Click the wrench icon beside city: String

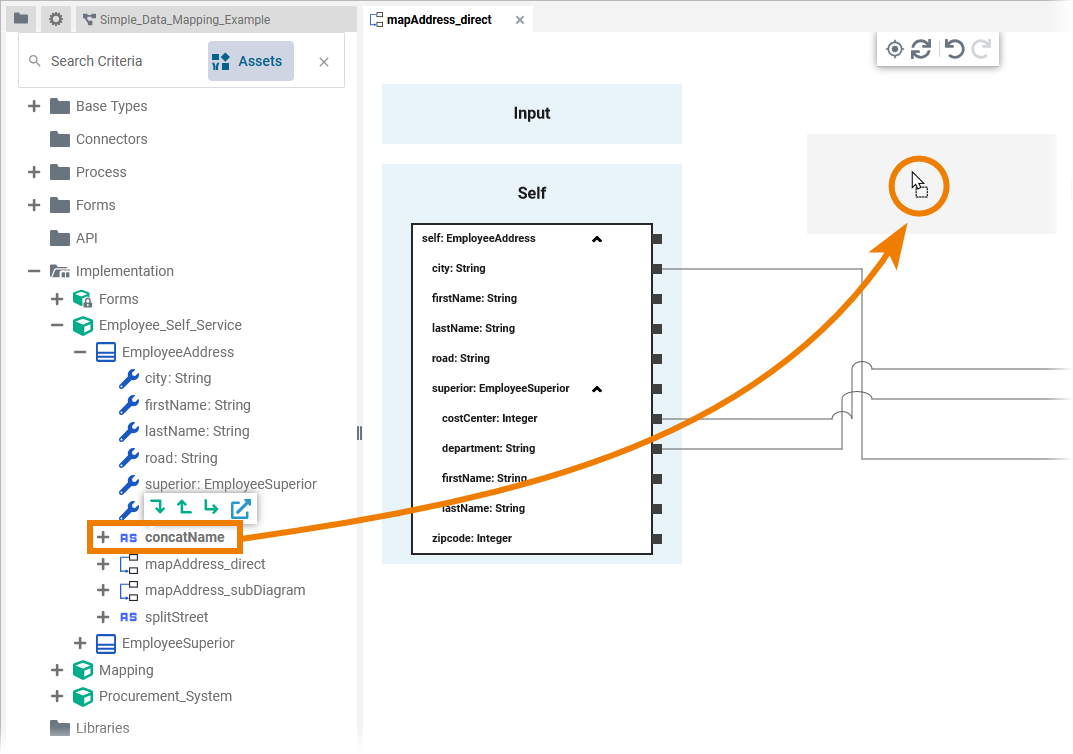(128, 379)
